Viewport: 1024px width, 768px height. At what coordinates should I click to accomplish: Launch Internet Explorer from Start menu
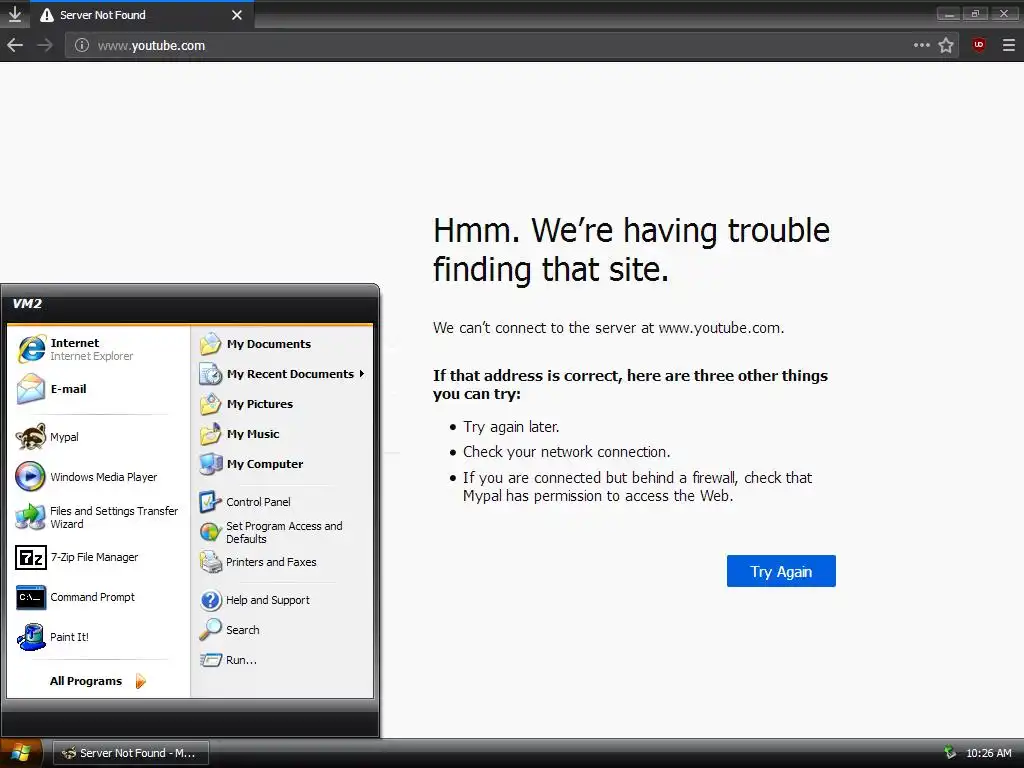click(x=98, y=349)
